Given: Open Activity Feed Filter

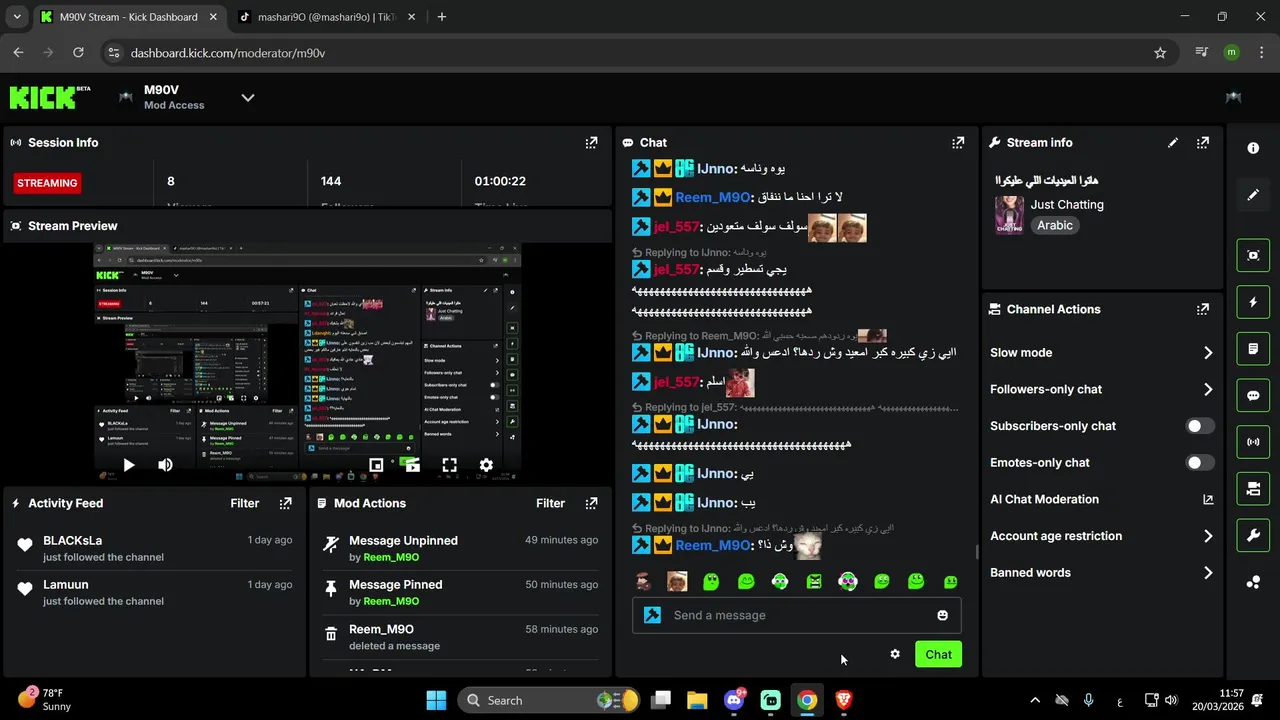Looking at the screenshot, I should click(245, 504).
